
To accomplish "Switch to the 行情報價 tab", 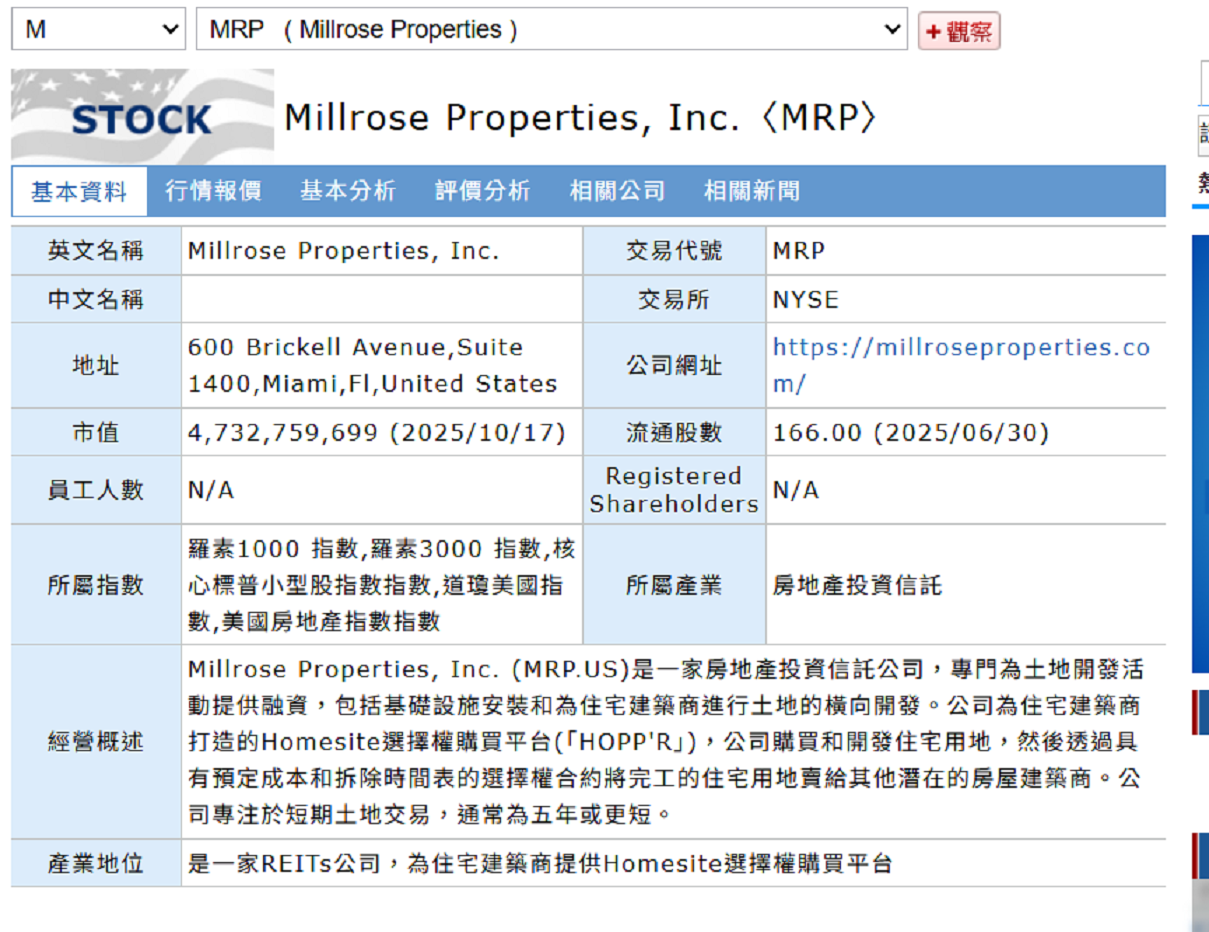I will (213, 191).
